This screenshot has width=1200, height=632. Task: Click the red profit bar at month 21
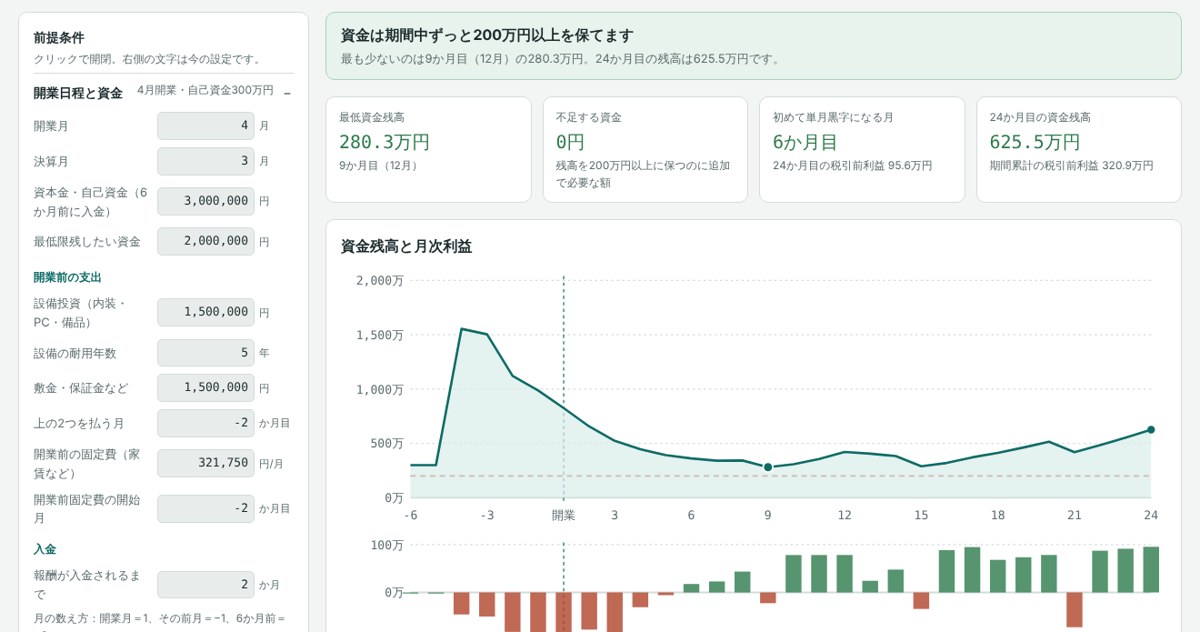1074,610
